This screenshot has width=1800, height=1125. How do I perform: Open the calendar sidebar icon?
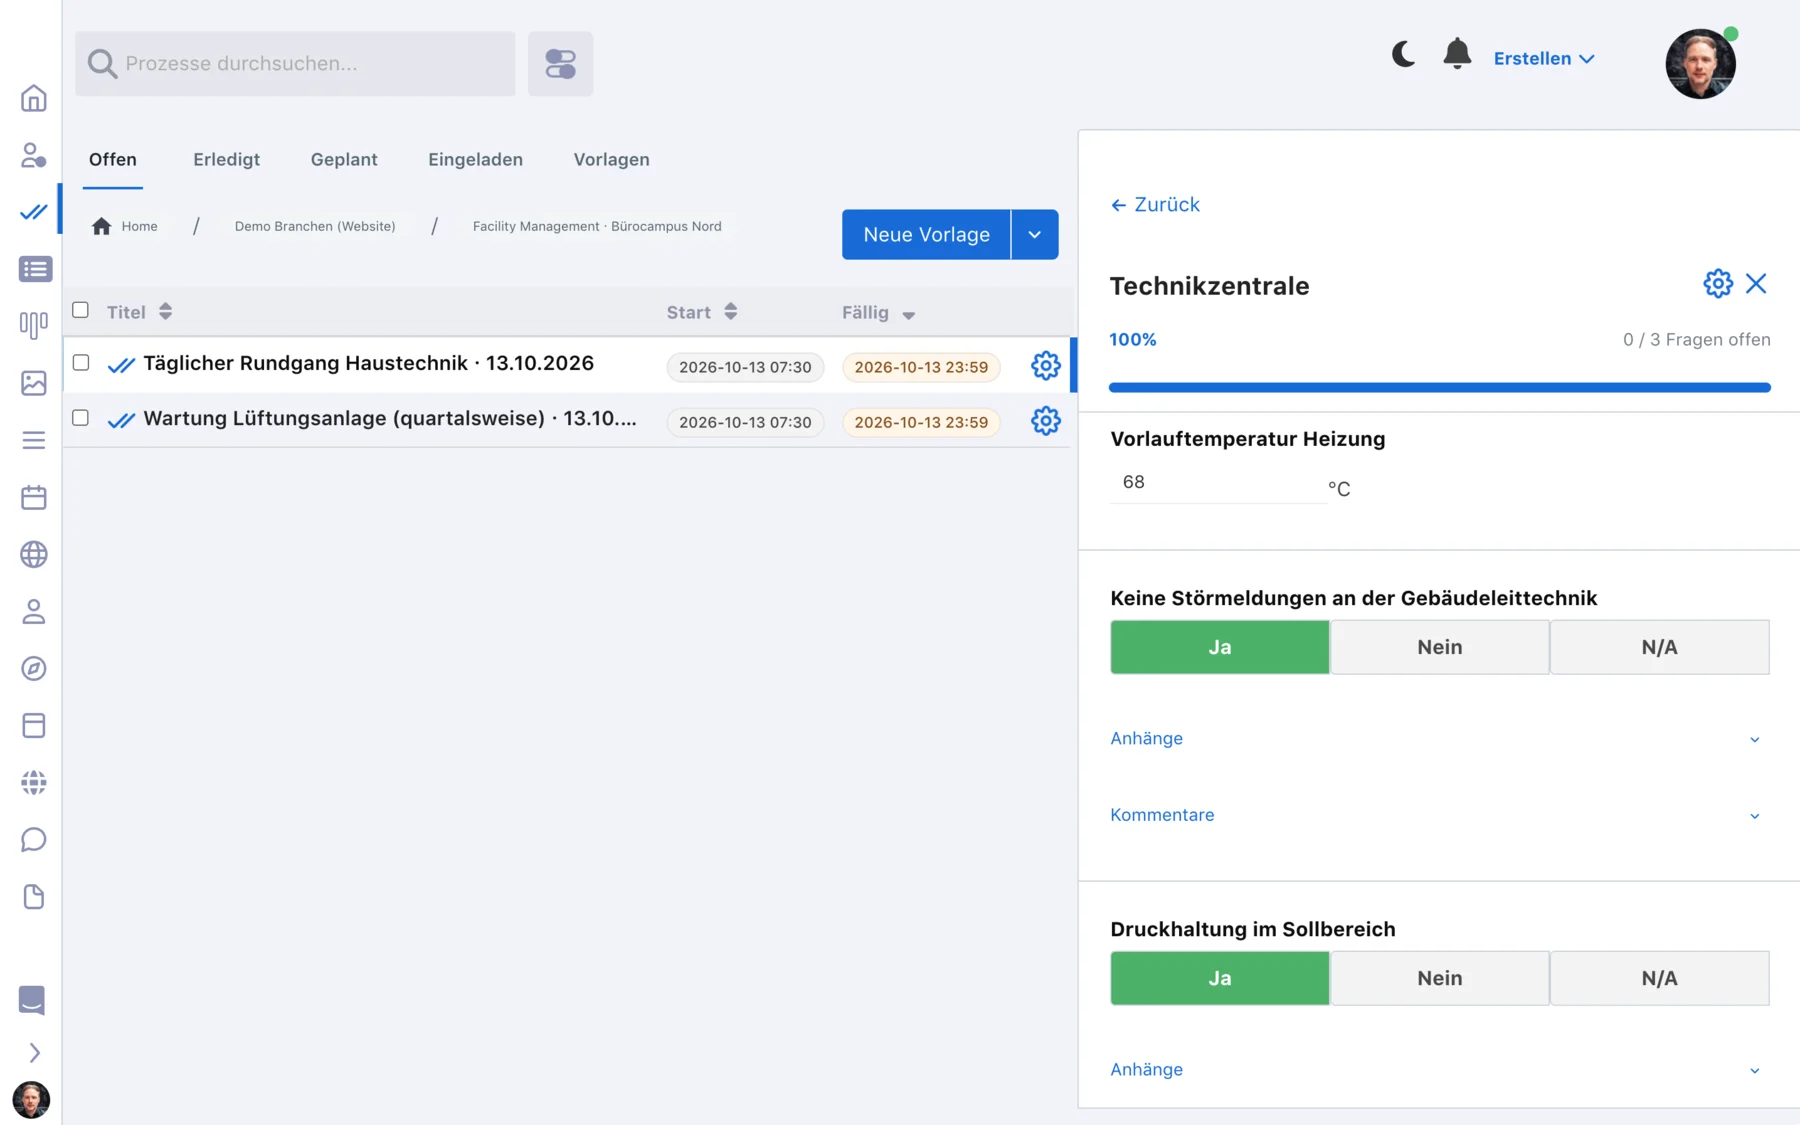33,497
